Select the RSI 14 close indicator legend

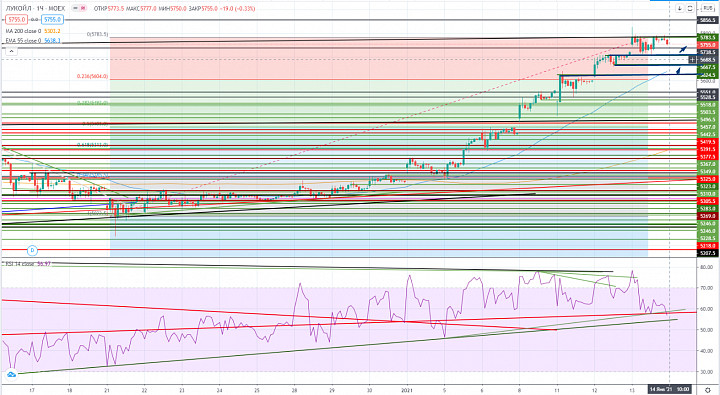[28, 264]
